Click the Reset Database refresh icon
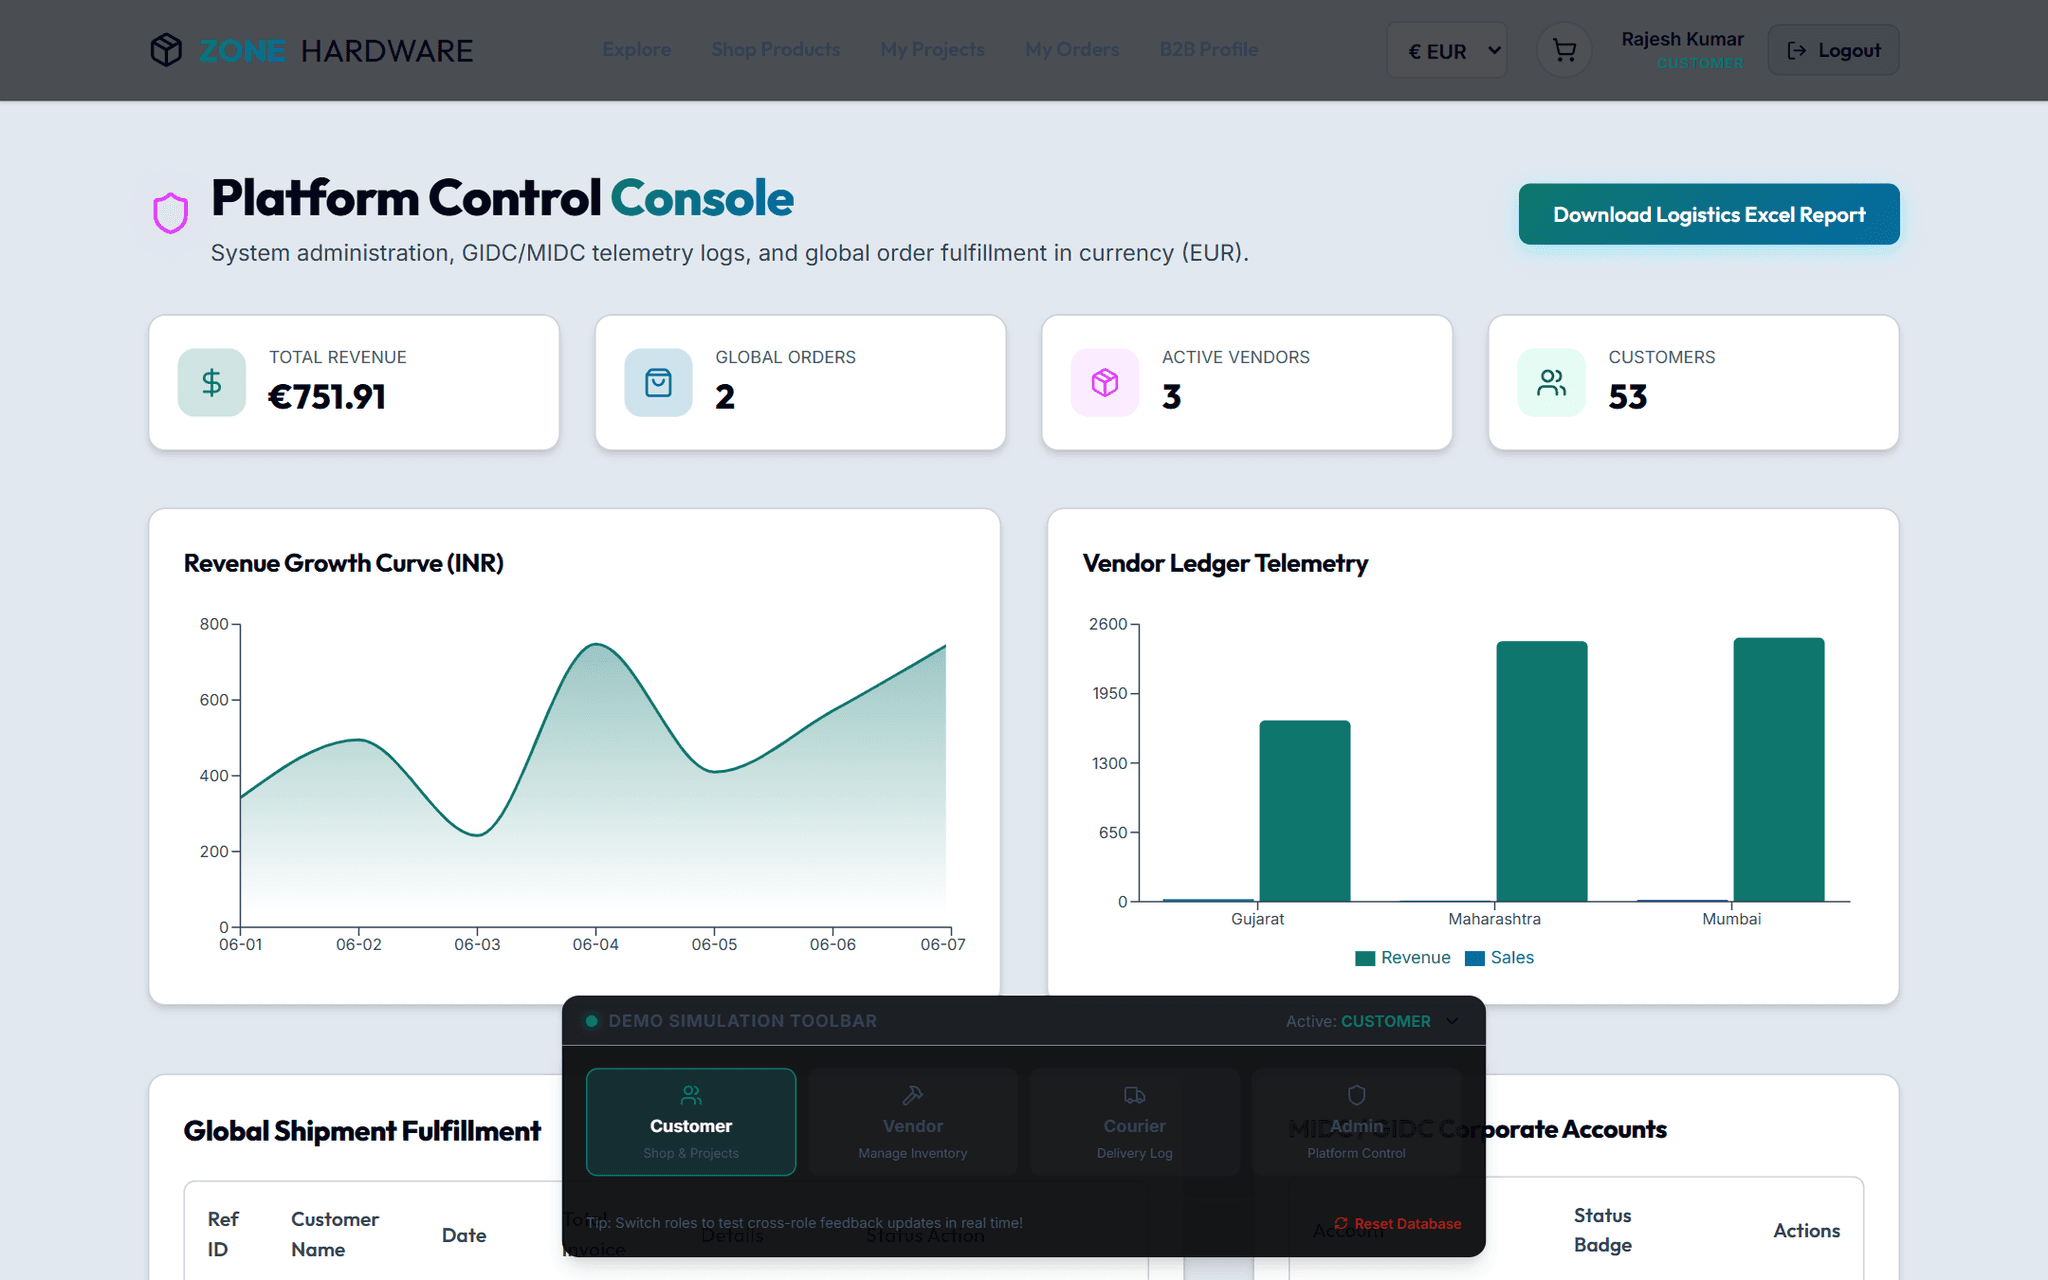The height and width of the screenshot is (1280, 2048). coord(1341,1223)
